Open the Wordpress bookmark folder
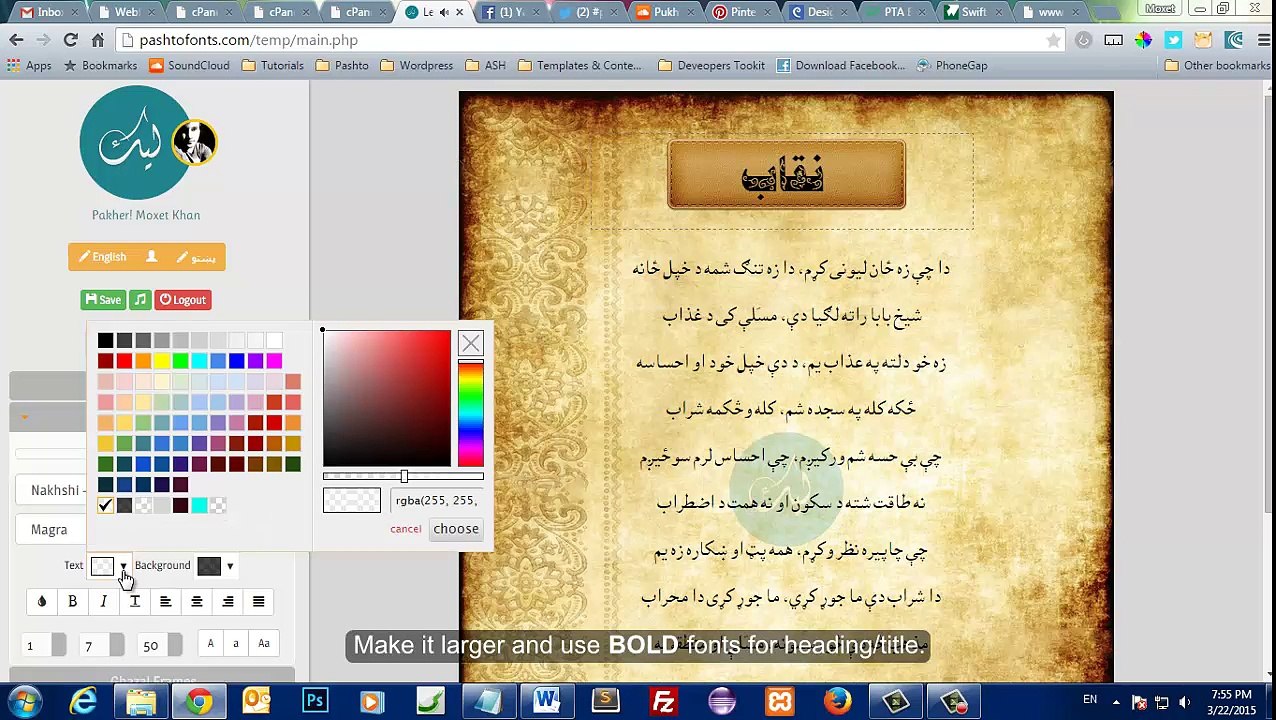The image size is (1276, 720). tap(417, 65)
